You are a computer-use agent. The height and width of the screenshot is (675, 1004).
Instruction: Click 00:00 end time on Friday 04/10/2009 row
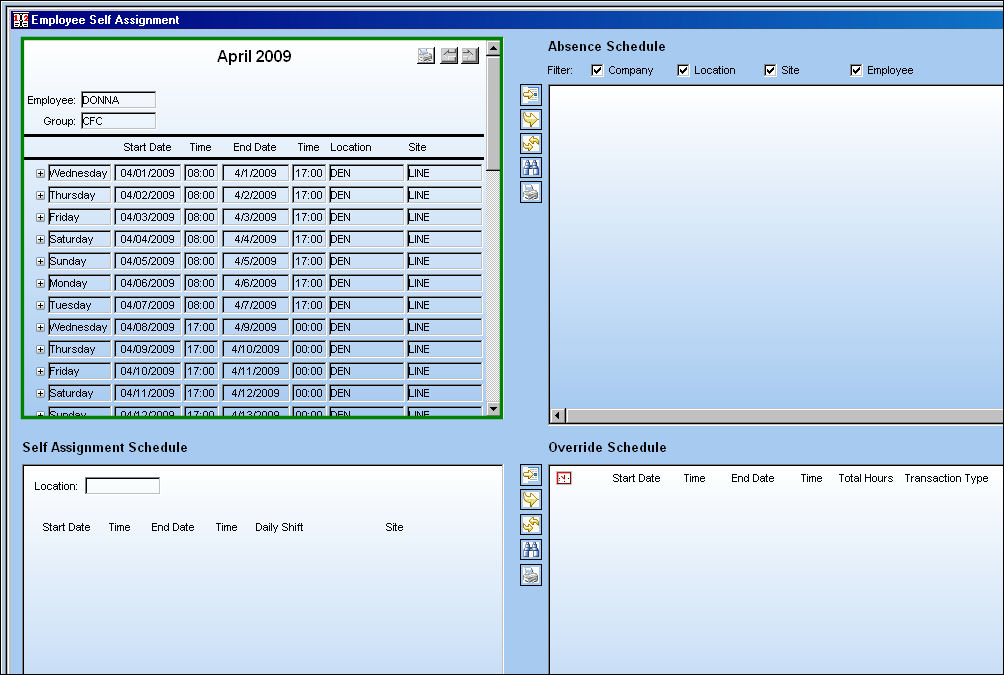pos(309,371)
